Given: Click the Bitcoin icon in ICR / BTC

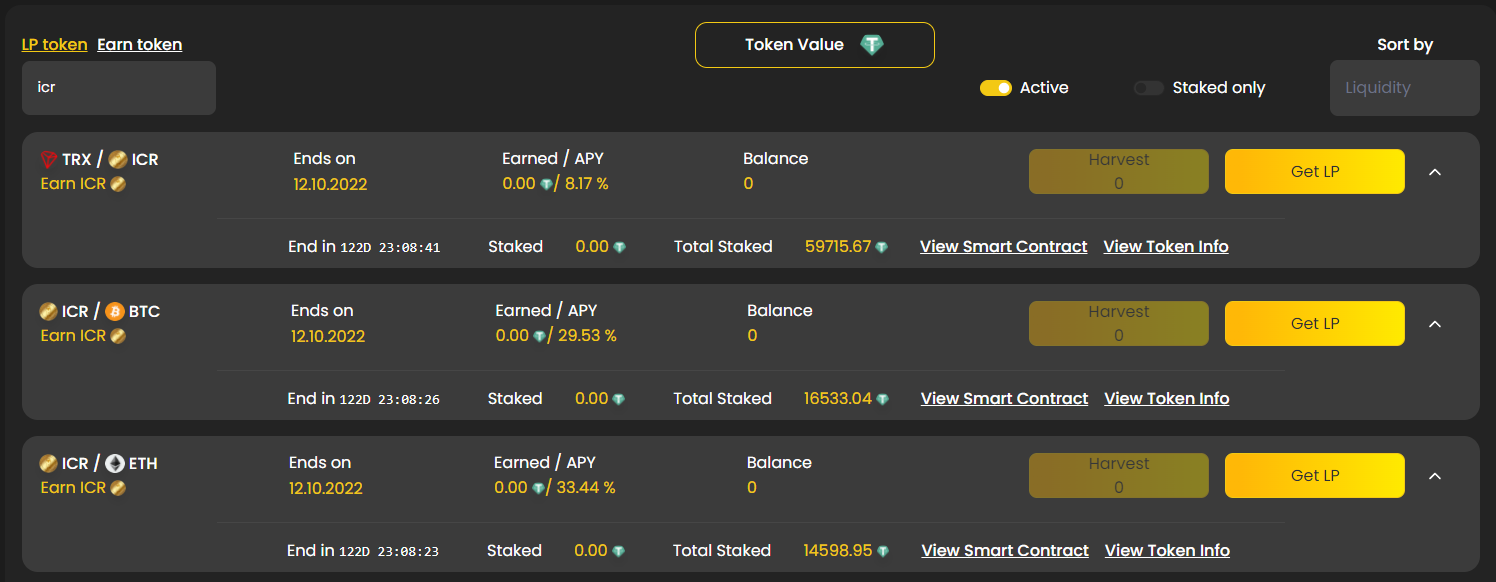Looking at the screenshot, I should [114, 312].
